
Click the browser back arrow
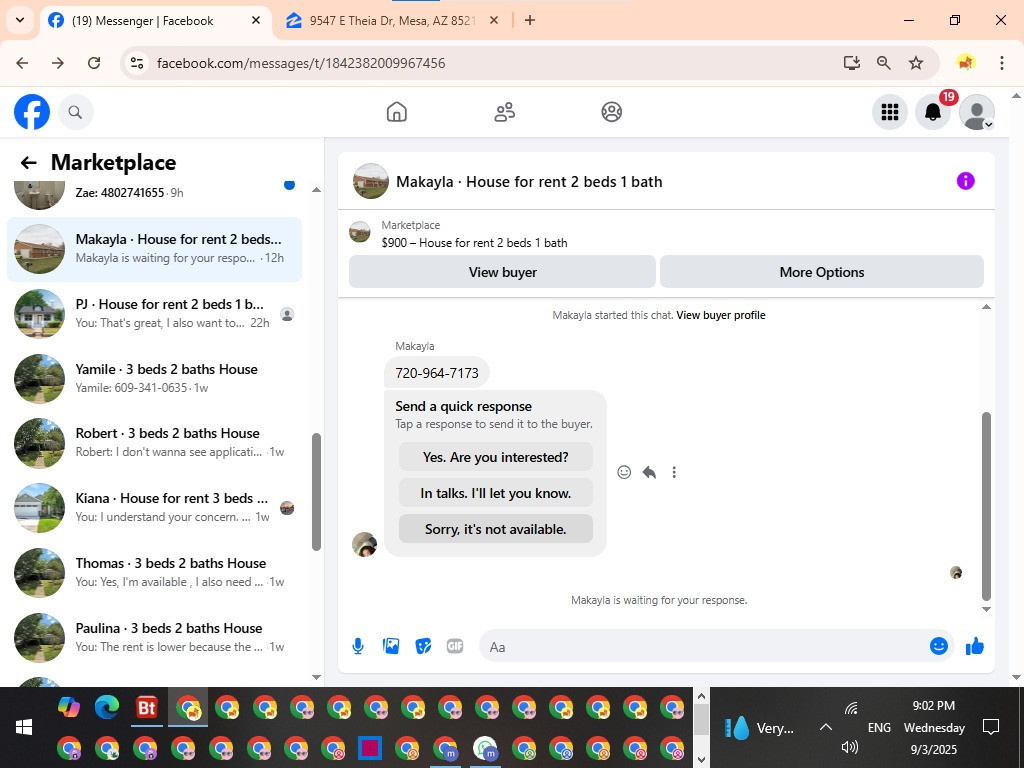pyautogui.click(x=22, y=63)
